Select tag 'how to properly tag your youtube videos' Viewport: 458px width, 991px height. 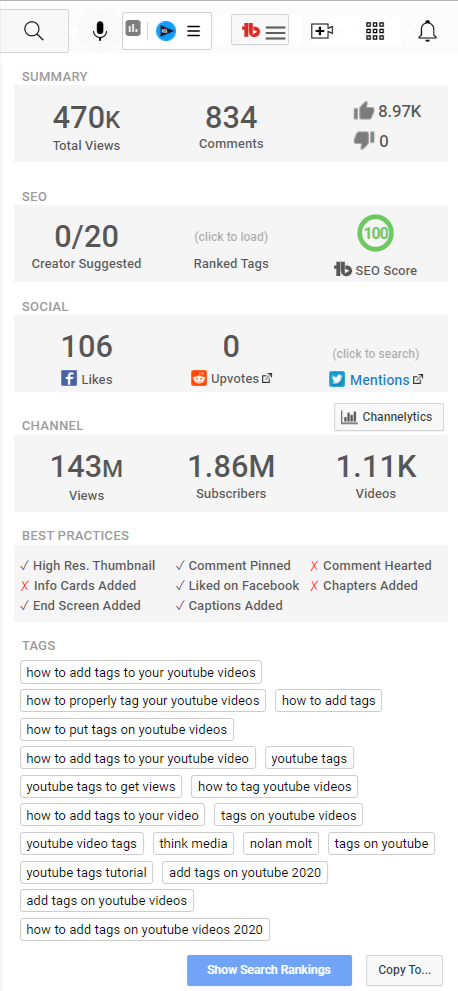click(x=143, y=700)
